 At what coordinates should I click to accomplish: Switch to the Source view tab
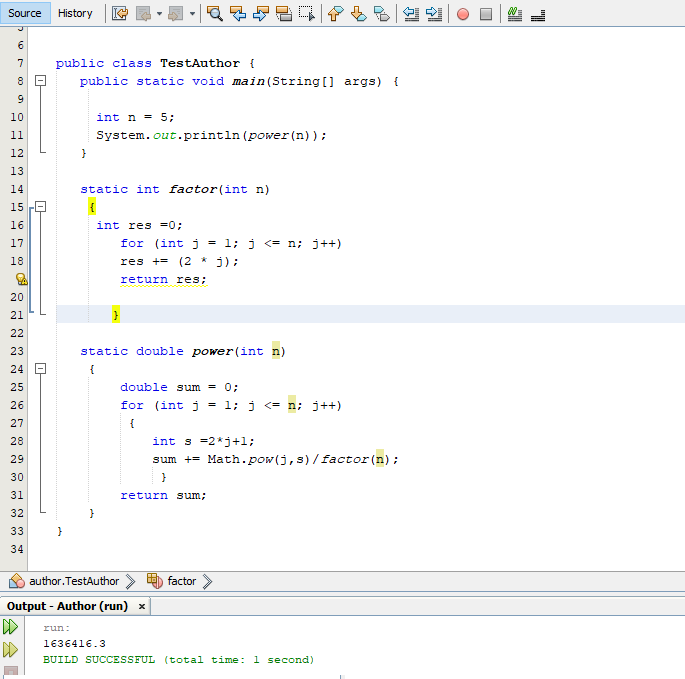click(x=25, y=13)
